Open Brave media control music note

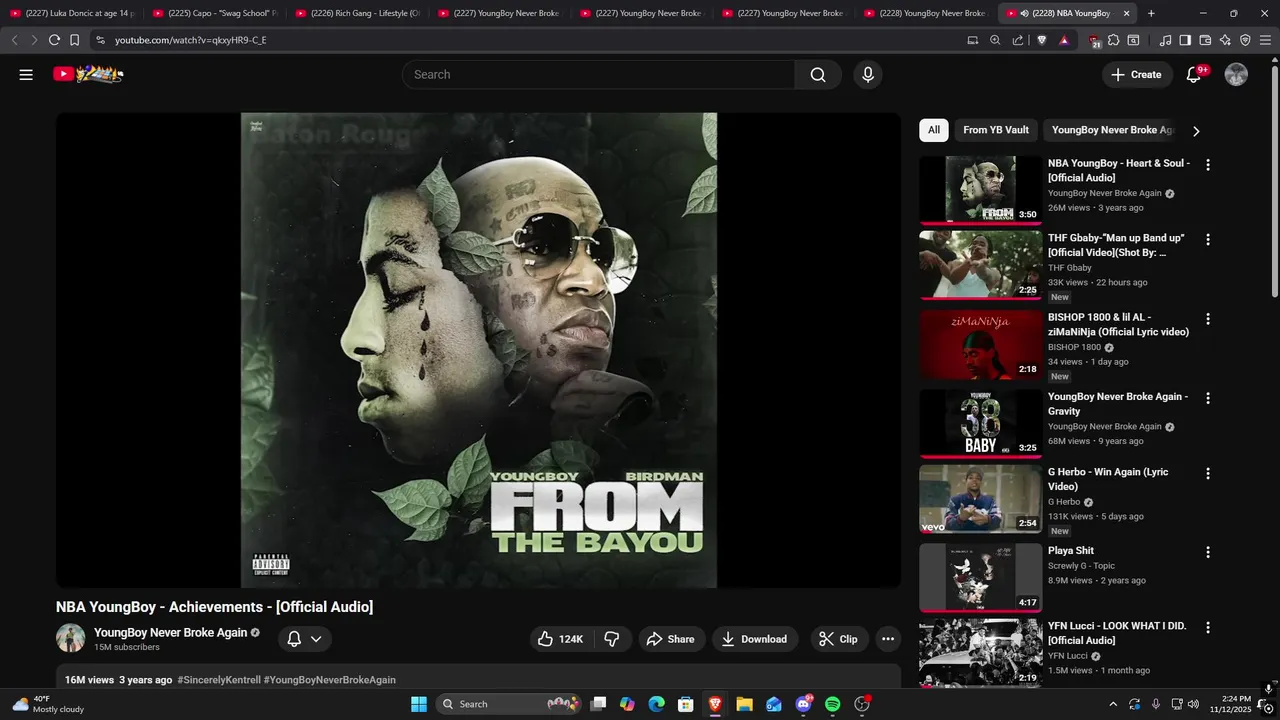click(x=1165, y=40)
